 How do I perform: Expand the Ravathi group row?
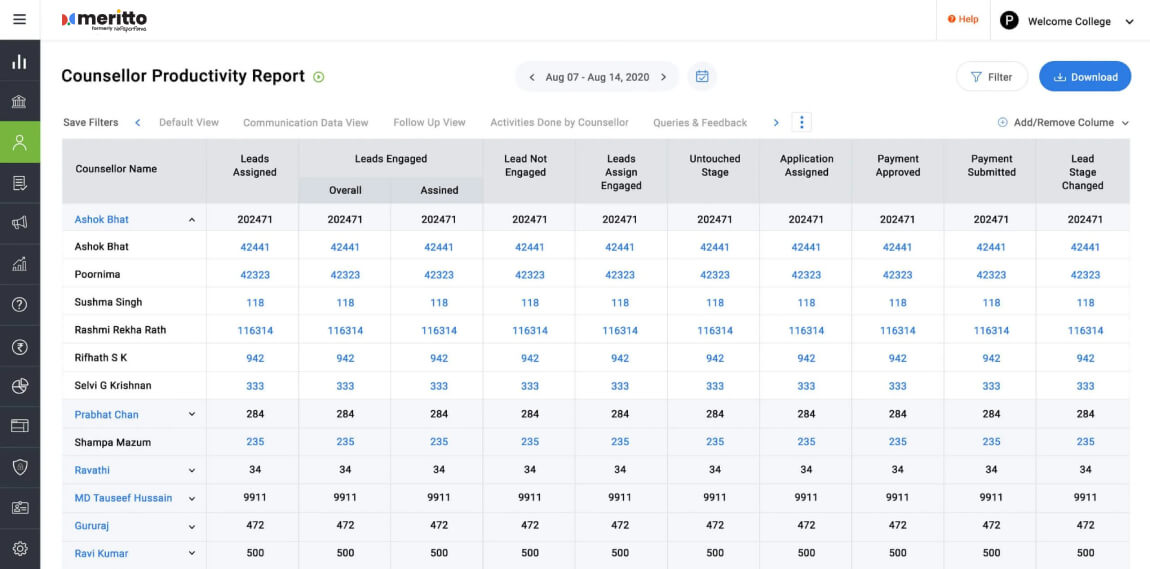[x=192, y=470]
